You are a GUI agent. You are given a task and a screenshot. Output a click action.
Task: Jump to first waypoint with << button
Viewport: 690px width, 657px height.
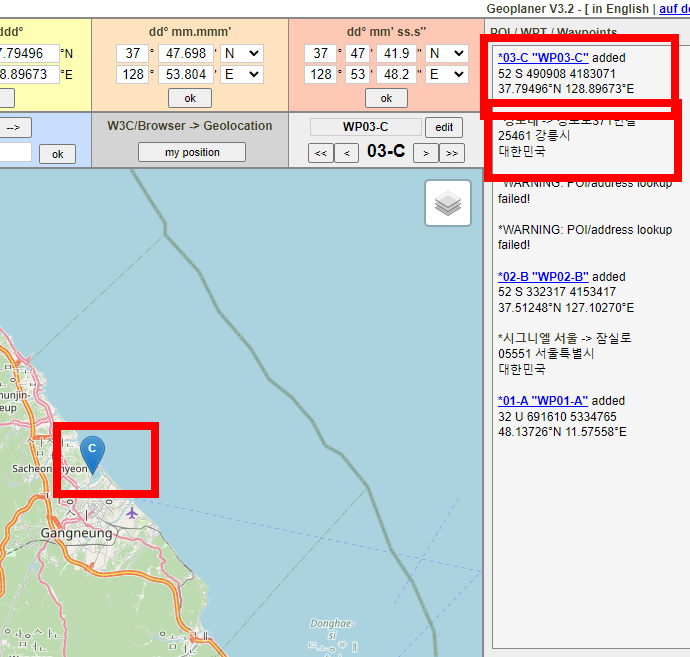pyautogui.click(x=320, y=153)
